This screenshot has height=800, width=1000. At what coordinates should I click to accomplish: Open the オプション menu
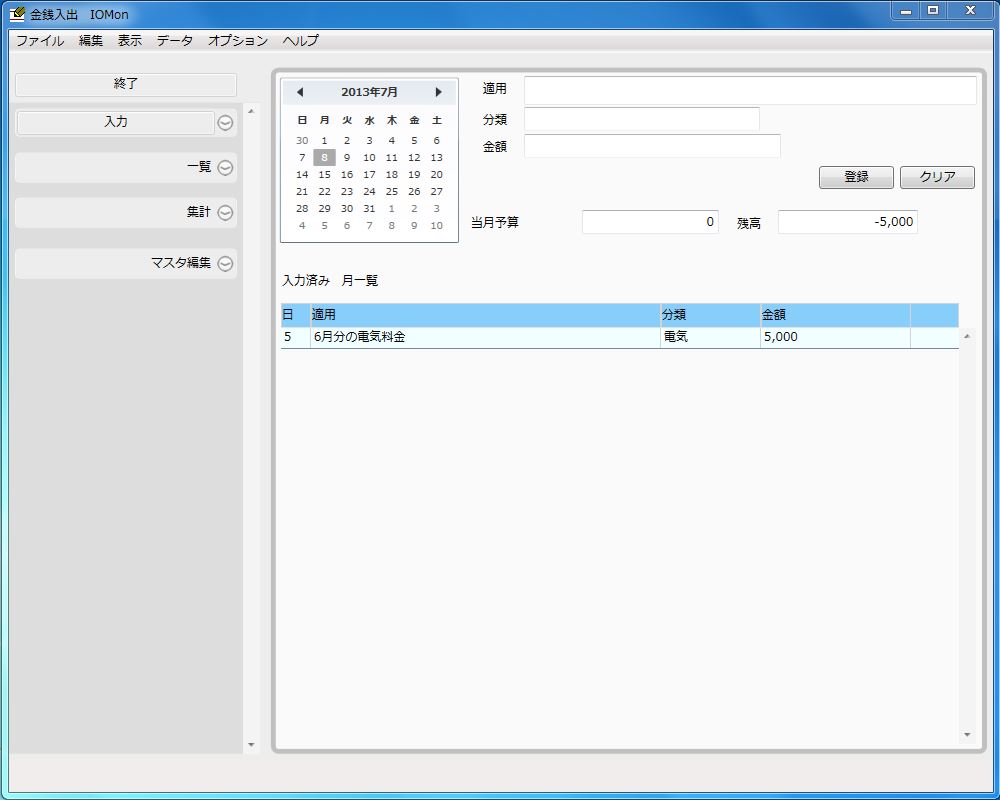pyautogui.click(x=238, y=41)
